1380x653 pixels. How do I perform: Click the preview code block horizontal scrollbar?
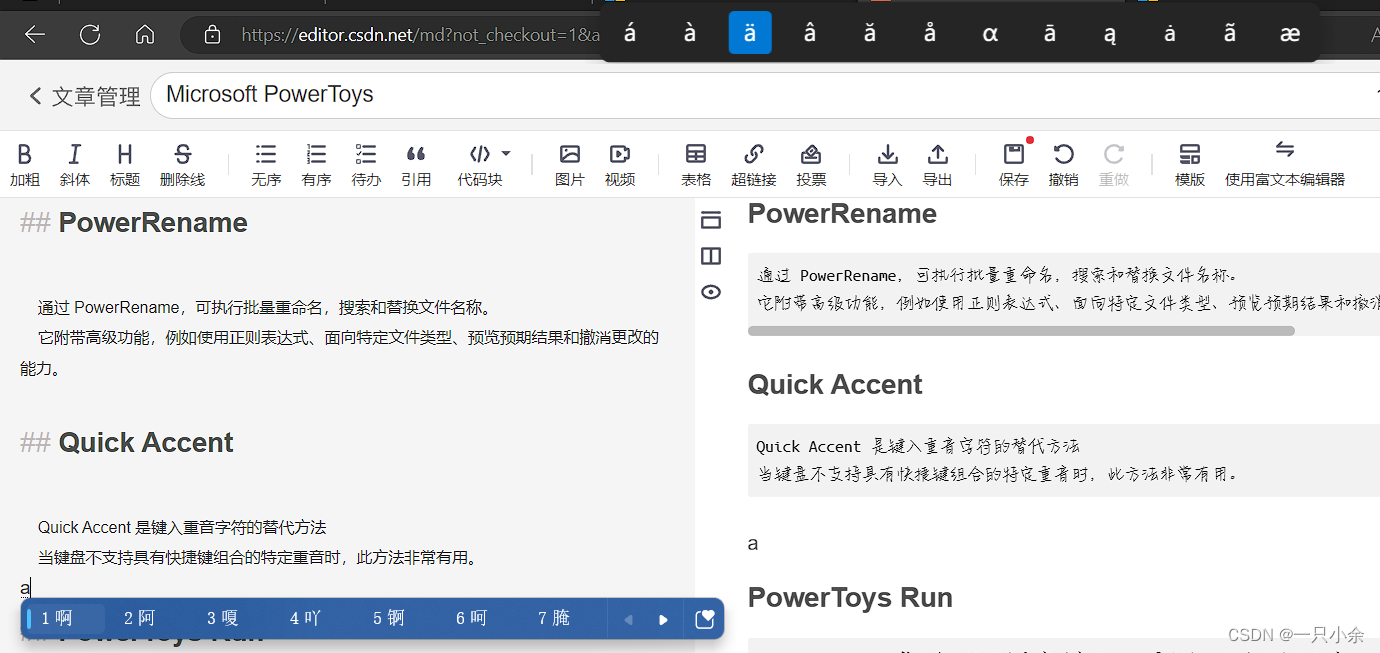[1021, 330]
